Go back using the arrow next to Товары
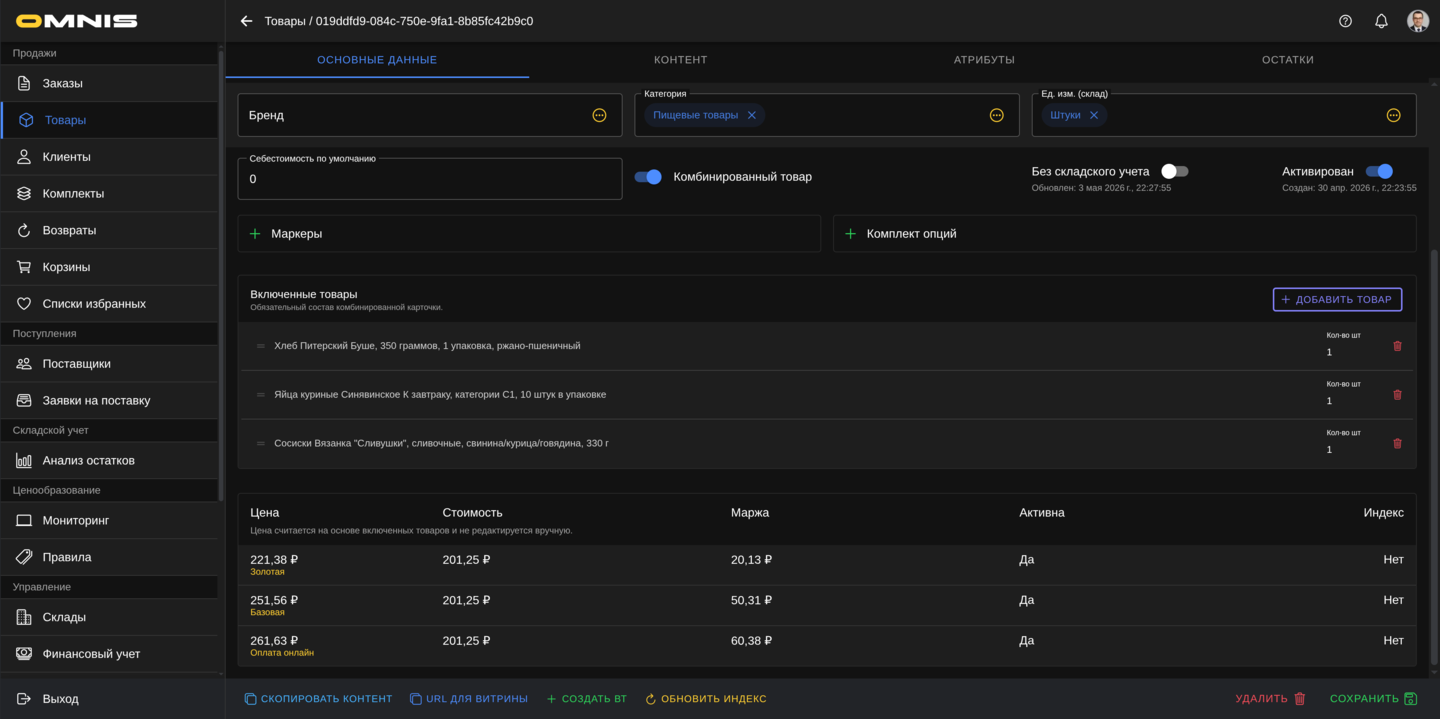 click(247, 21)
